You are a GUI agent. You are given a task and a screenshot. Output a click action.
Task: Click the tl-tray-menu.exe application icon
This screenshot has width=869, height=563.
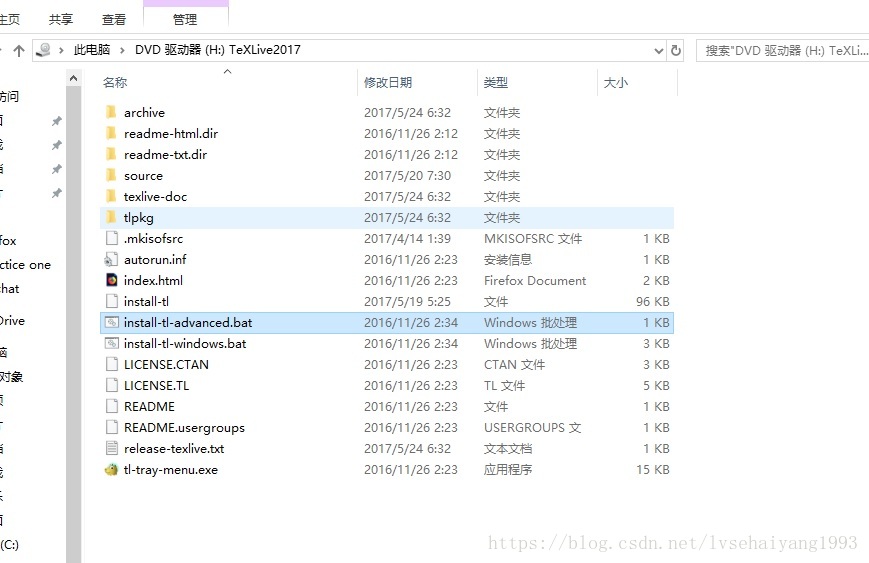(111, 470)
